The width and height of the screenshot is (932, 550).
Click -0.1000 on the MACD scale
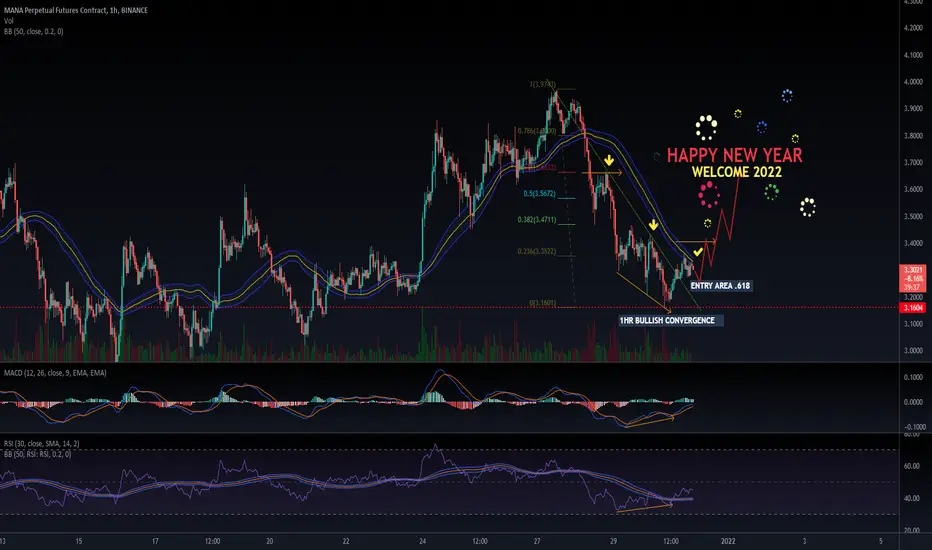[913, 428]
